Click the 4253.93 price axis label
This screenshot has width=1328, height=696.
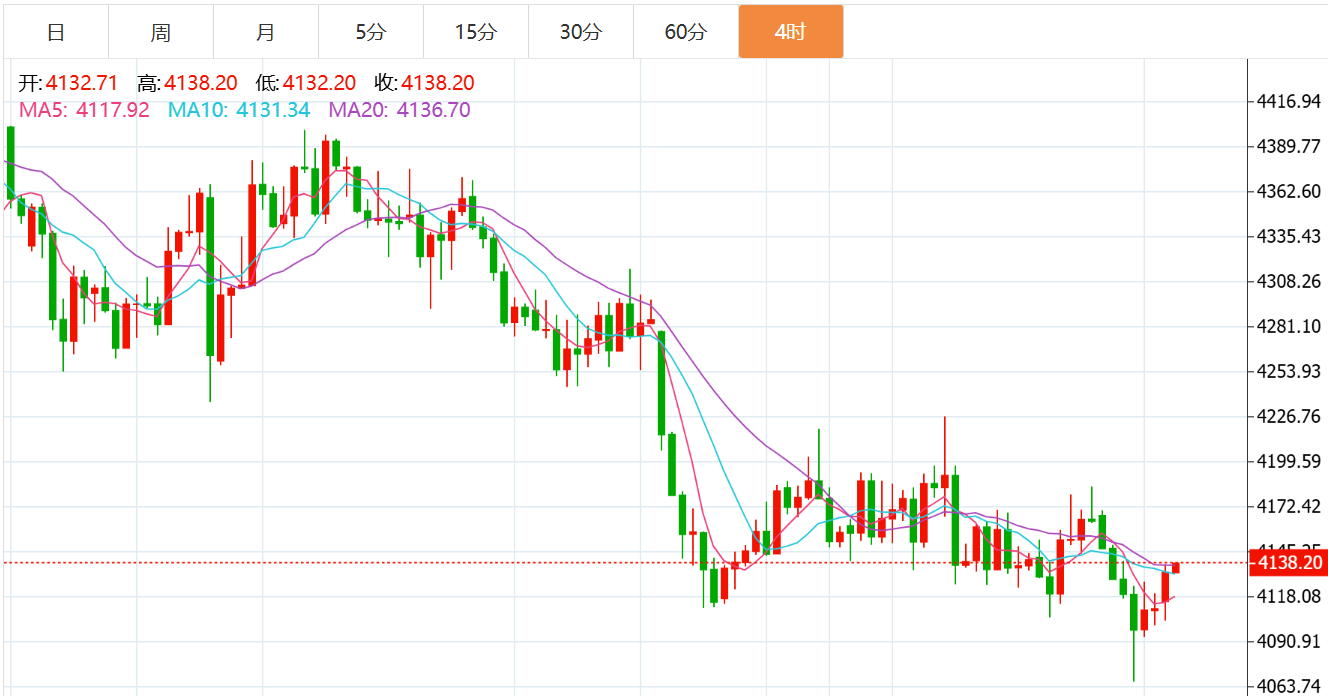coord(1290,371)
